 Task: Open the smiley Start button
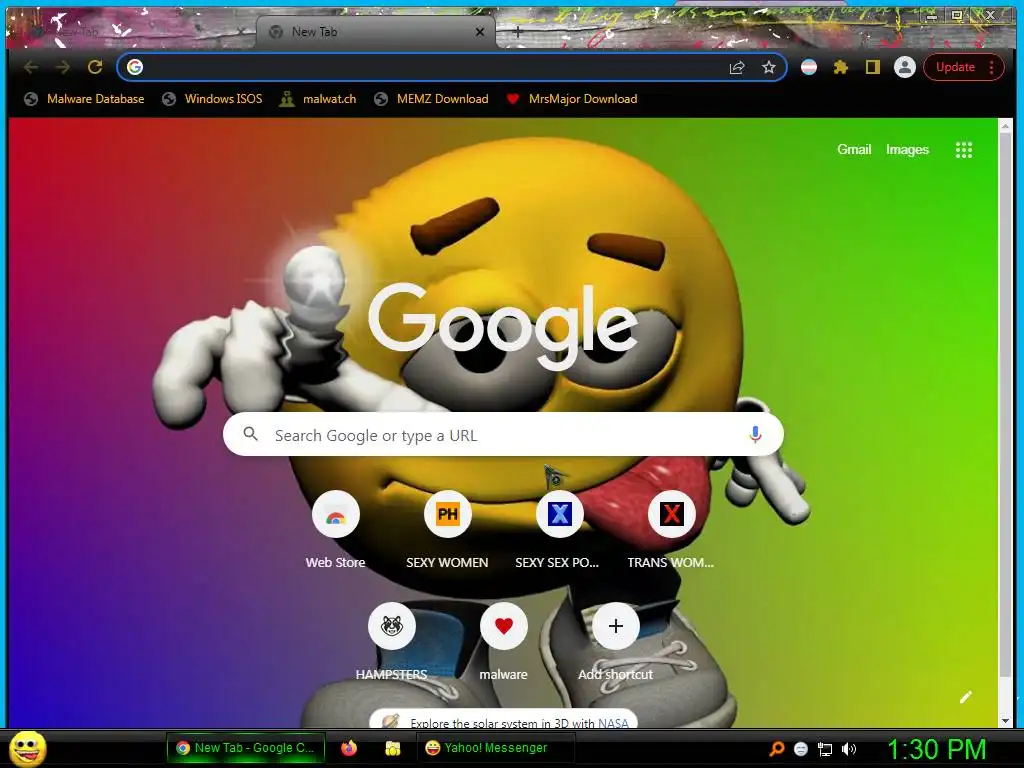(27, 748)
